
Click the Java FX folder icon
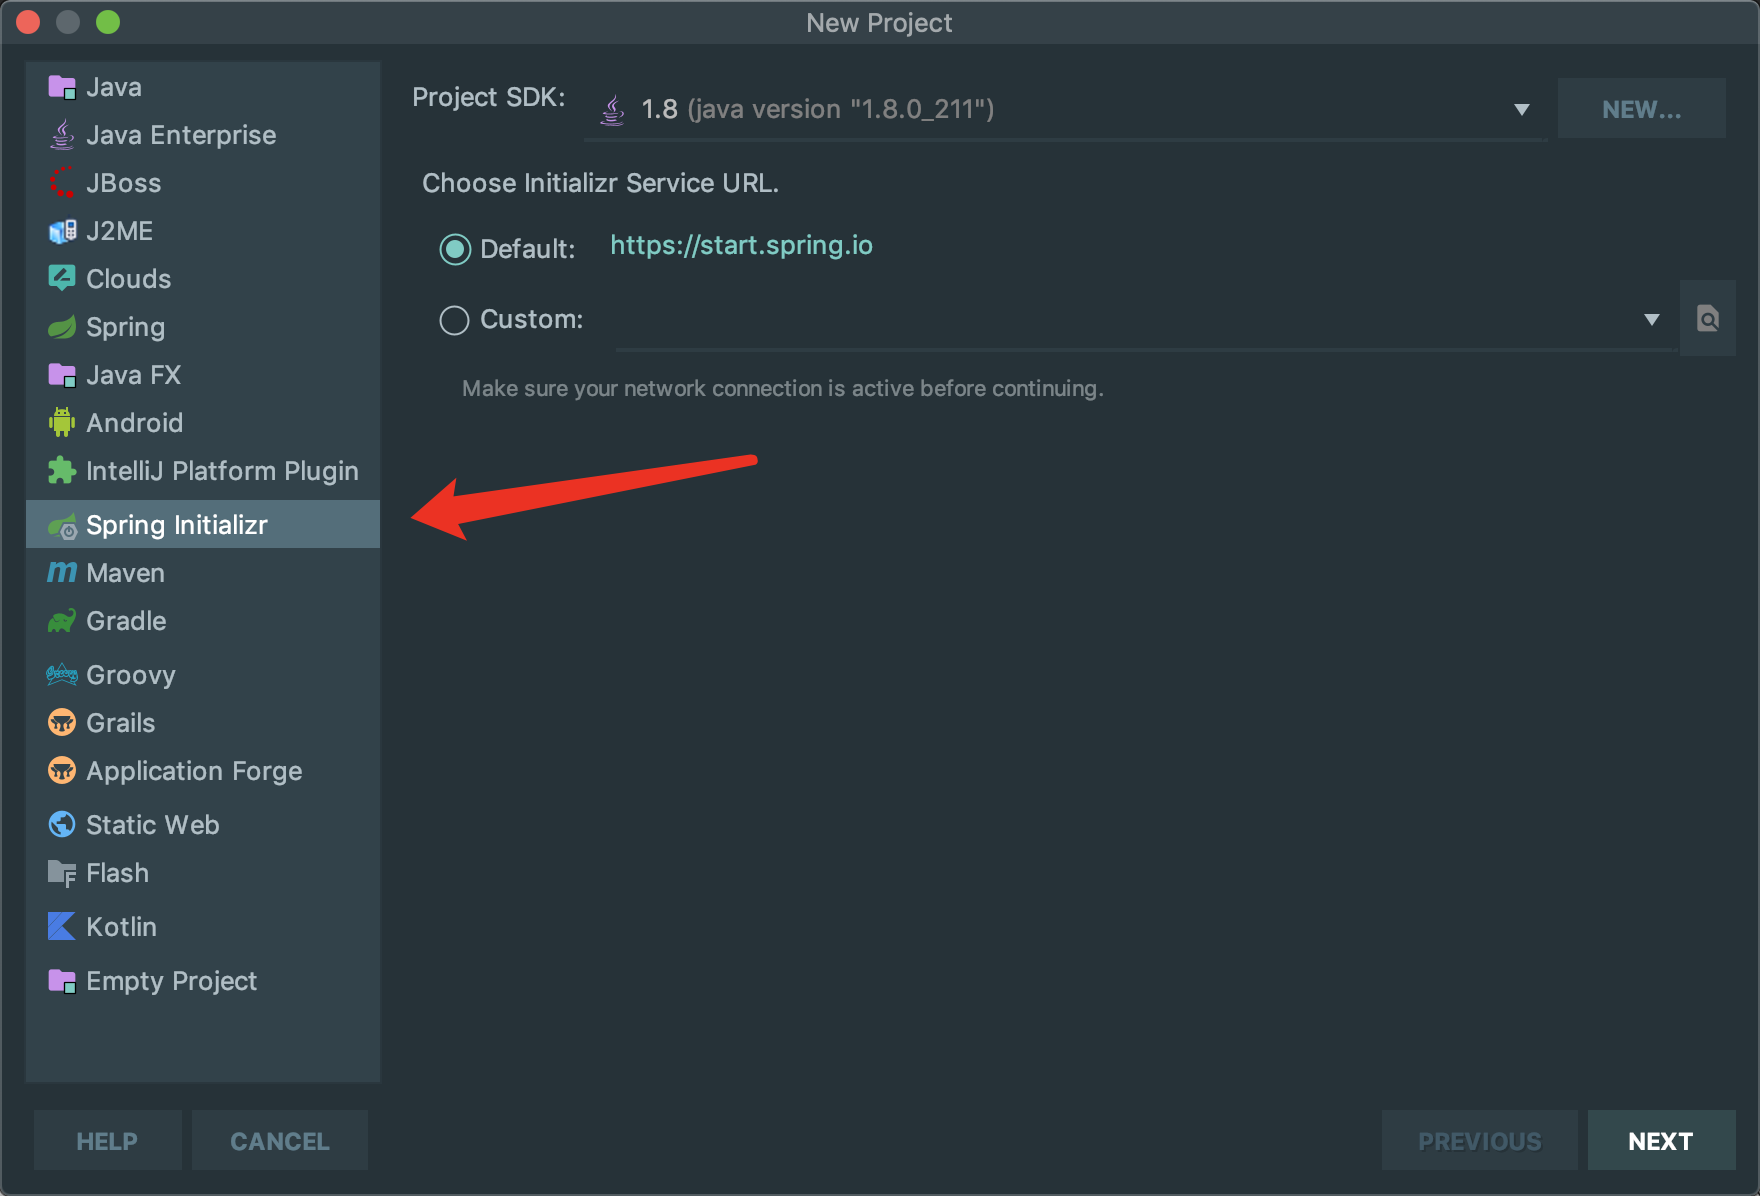coord(62,375)
